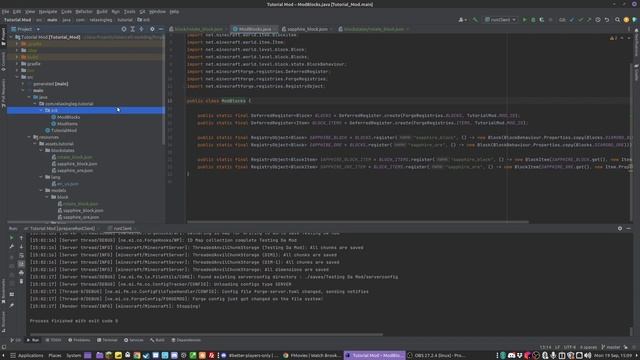Open the Tutorial Mod [prepareRunClient] run tab
Image resolution: width=640 pixels, height=360 pixels.
click(62, 229)
